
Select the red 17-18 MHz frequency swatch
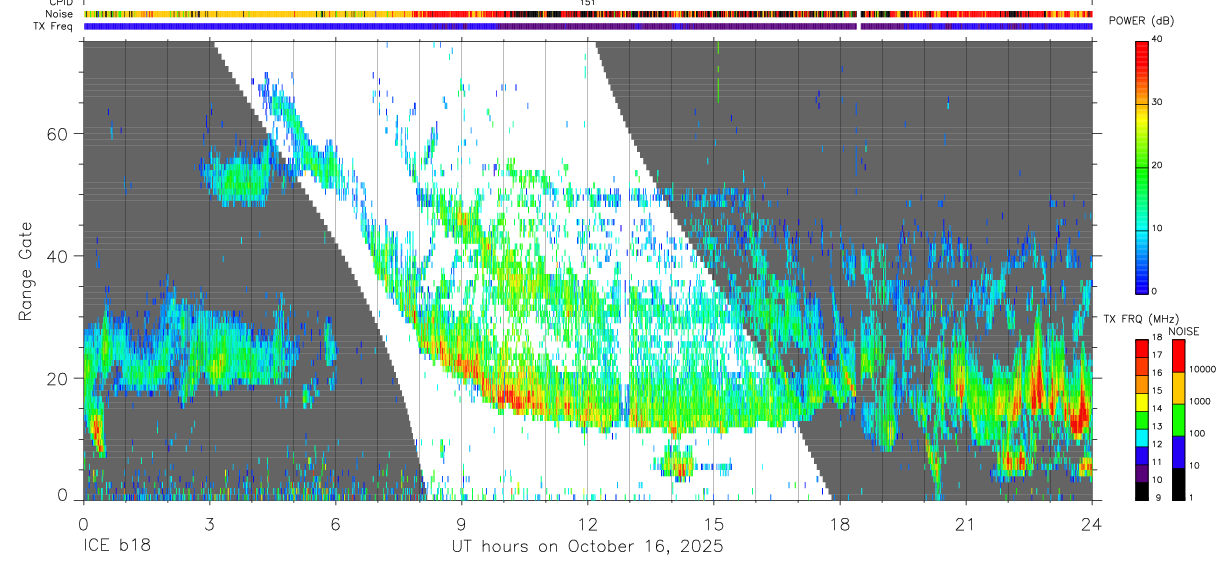[x=1141, y=348]
